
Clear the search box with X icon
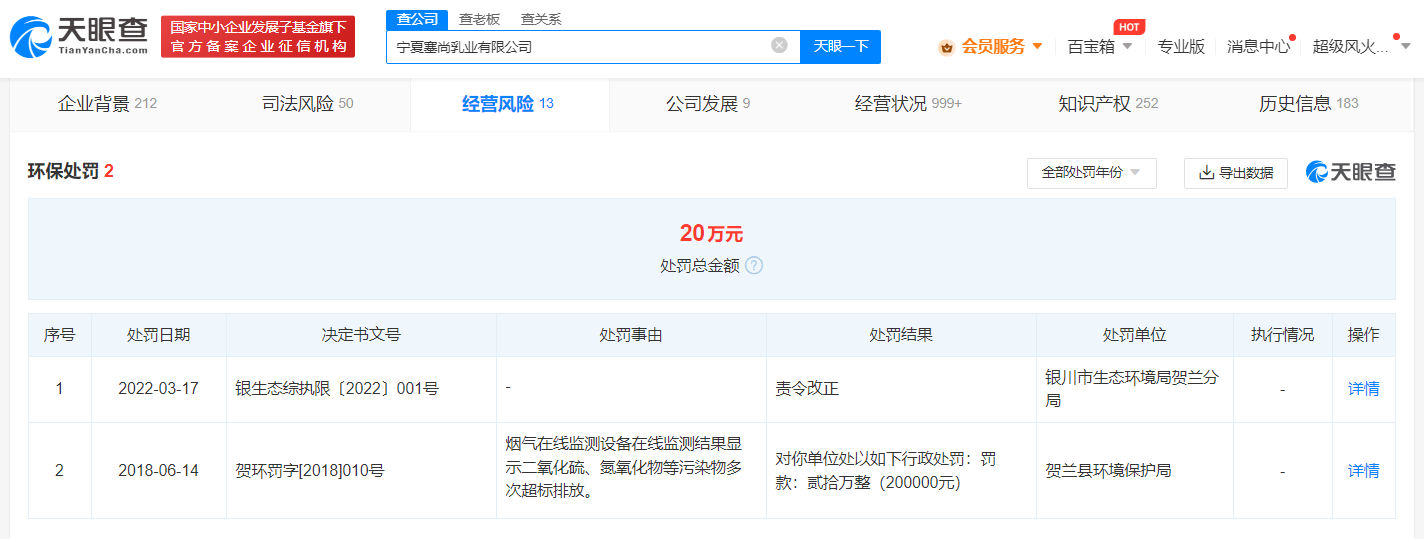click(779, 46)
